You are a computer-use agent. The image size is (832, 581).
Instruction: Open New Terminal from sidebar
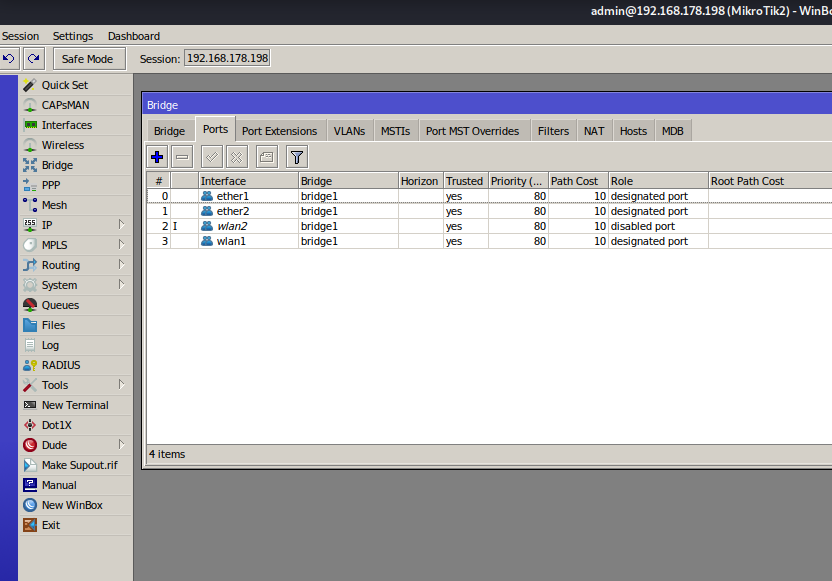click(x=75, y=405)
